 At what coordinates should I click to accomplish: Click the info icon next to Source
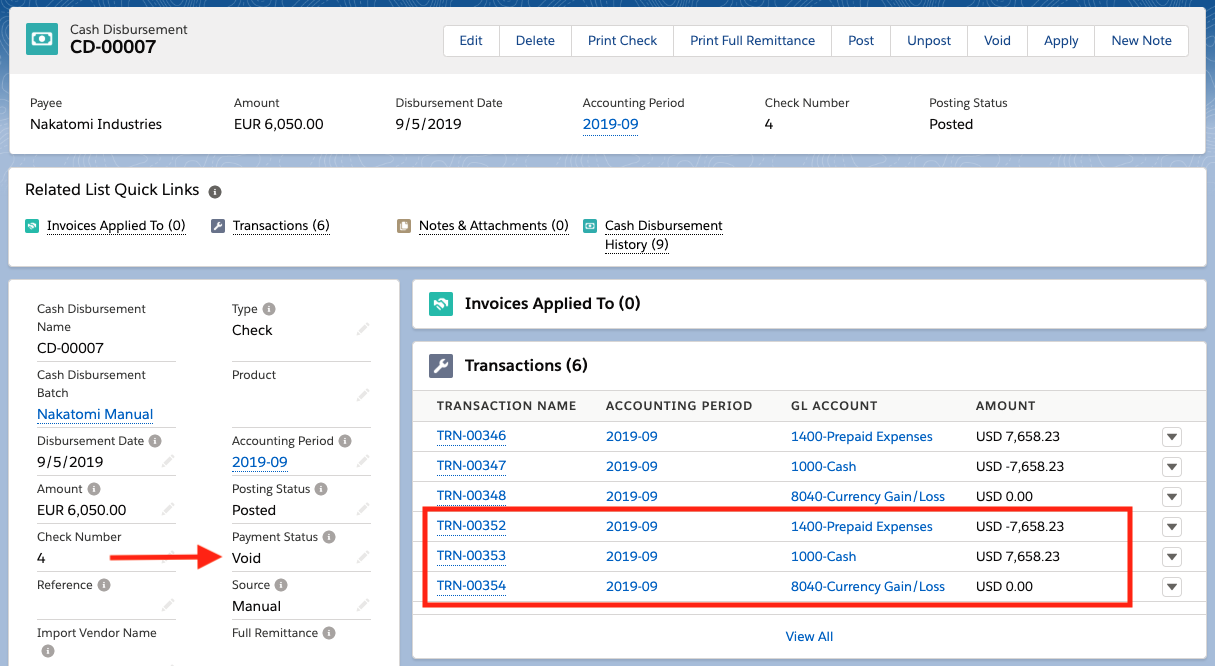pos(281,585)
